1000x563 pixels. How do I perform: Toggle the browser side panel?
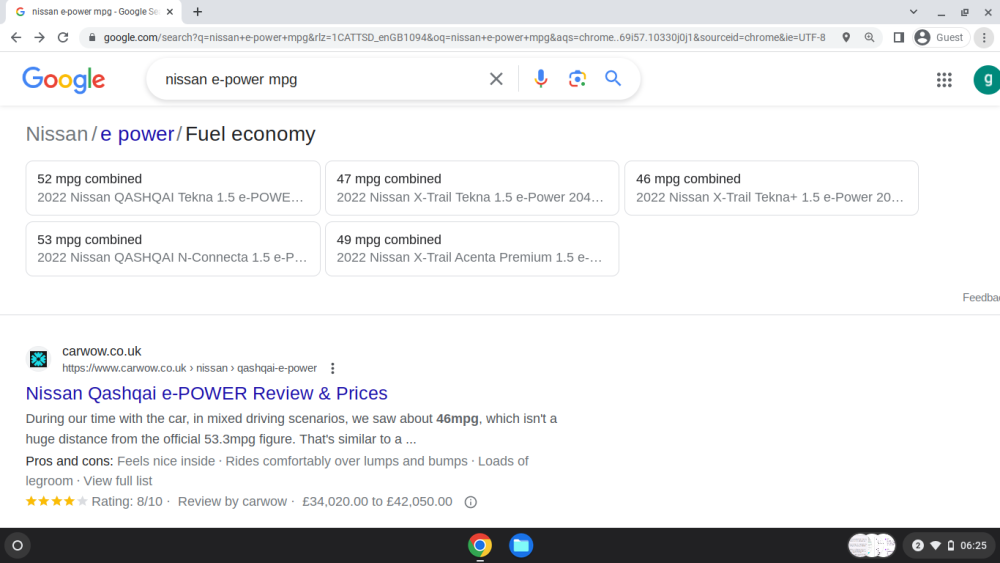click(x=899, y=38)
